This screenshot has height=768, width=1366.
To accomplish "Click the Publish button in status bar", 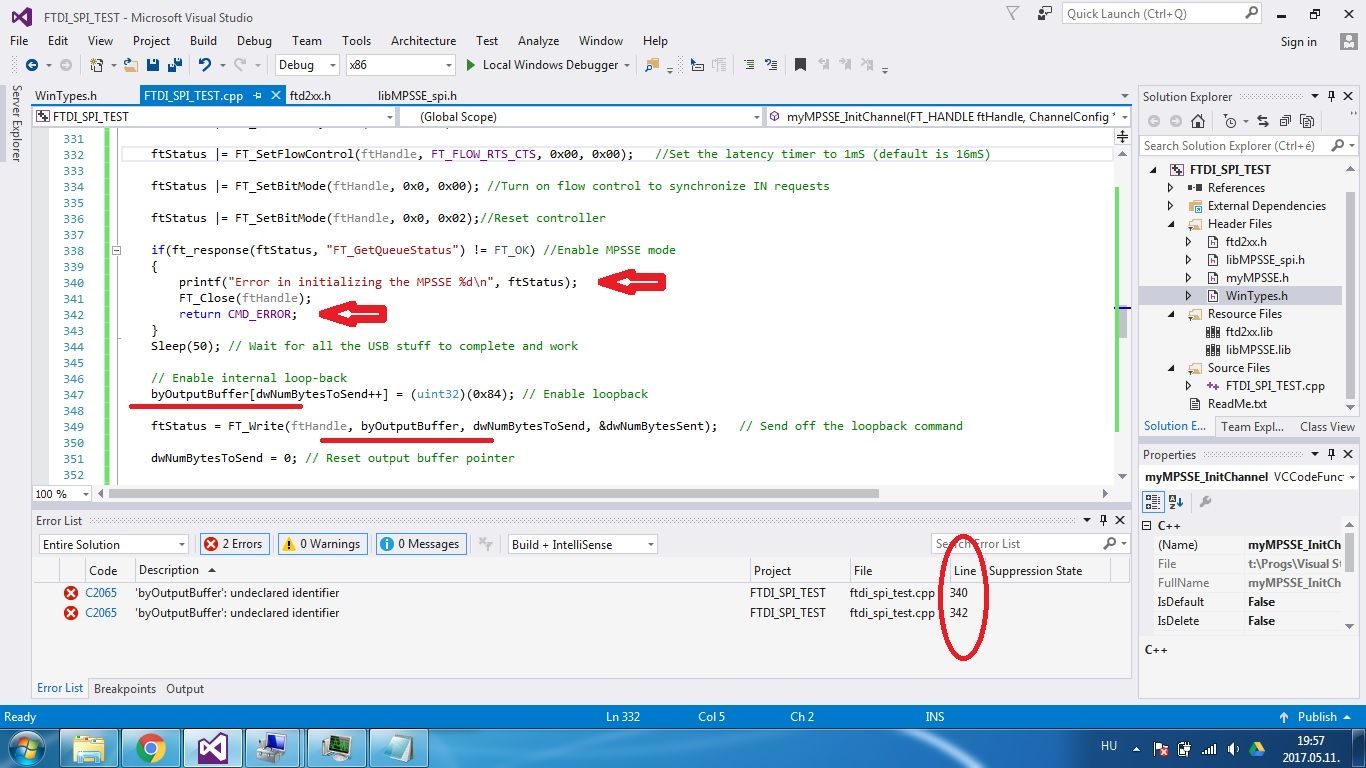I will pos(1317,717).
